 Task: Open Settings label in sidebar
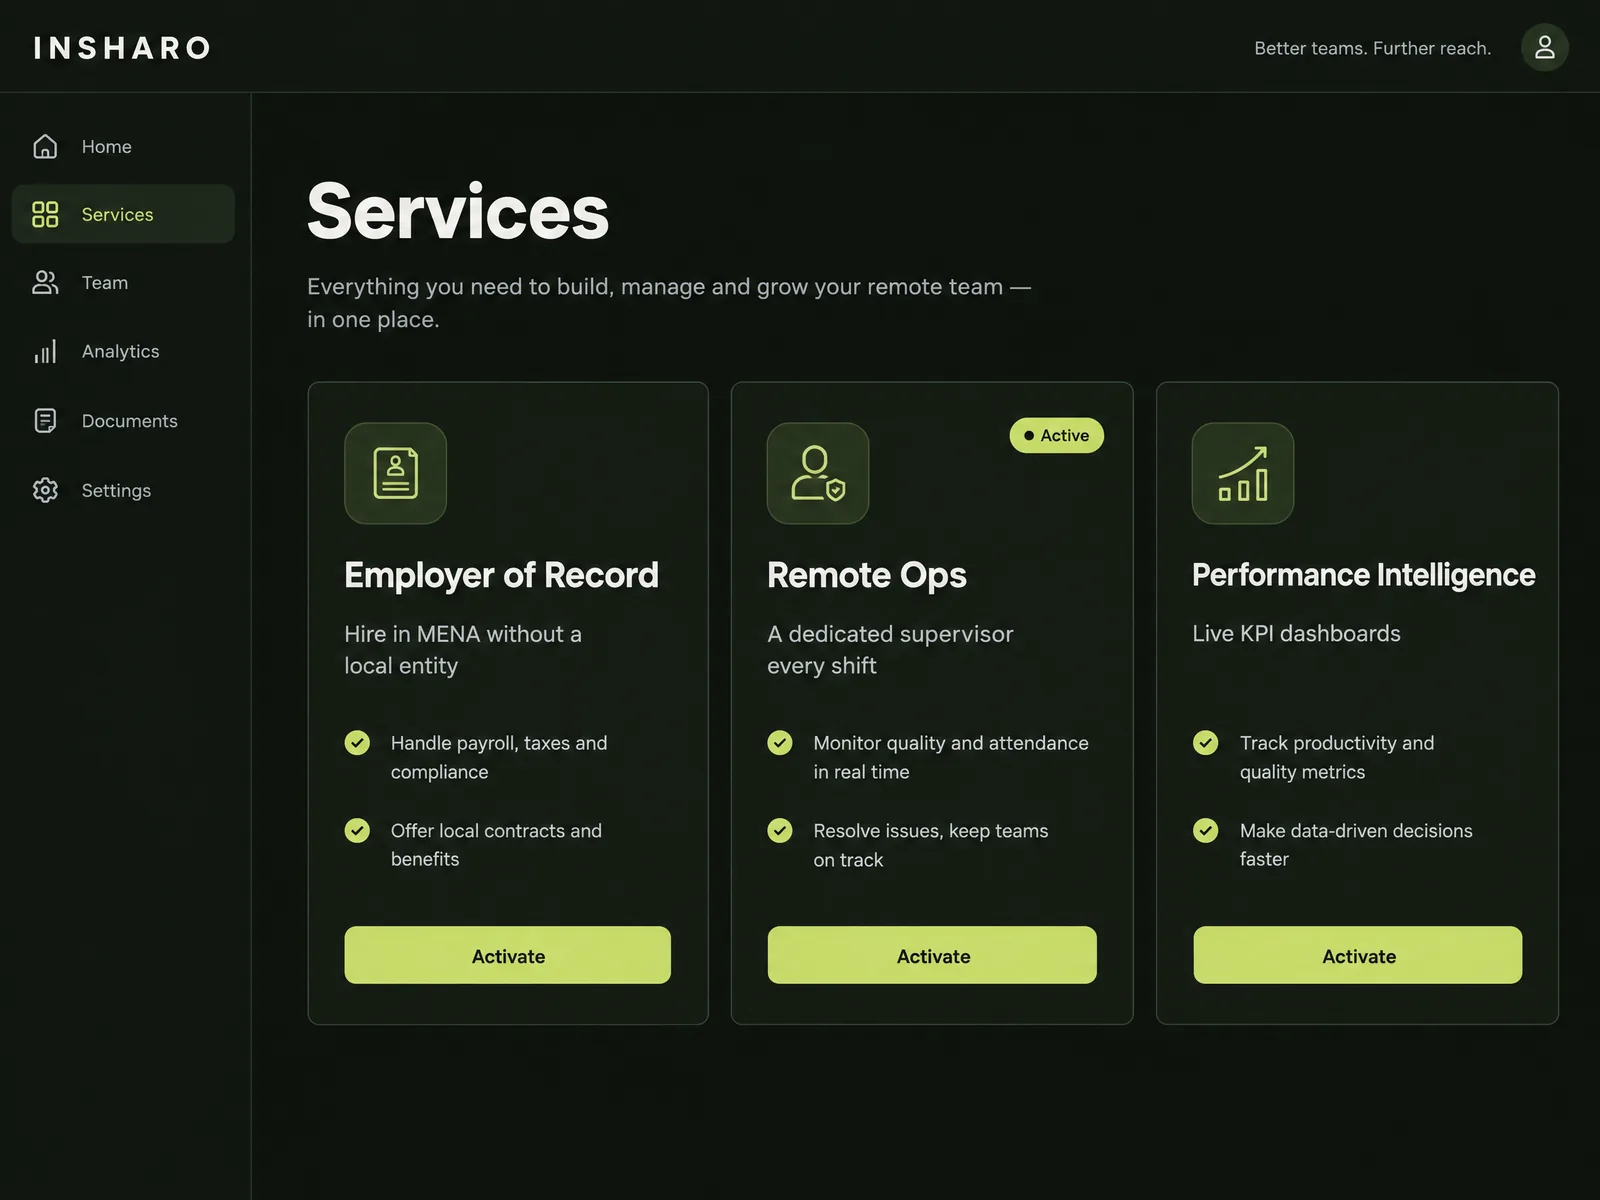point(116,490)
